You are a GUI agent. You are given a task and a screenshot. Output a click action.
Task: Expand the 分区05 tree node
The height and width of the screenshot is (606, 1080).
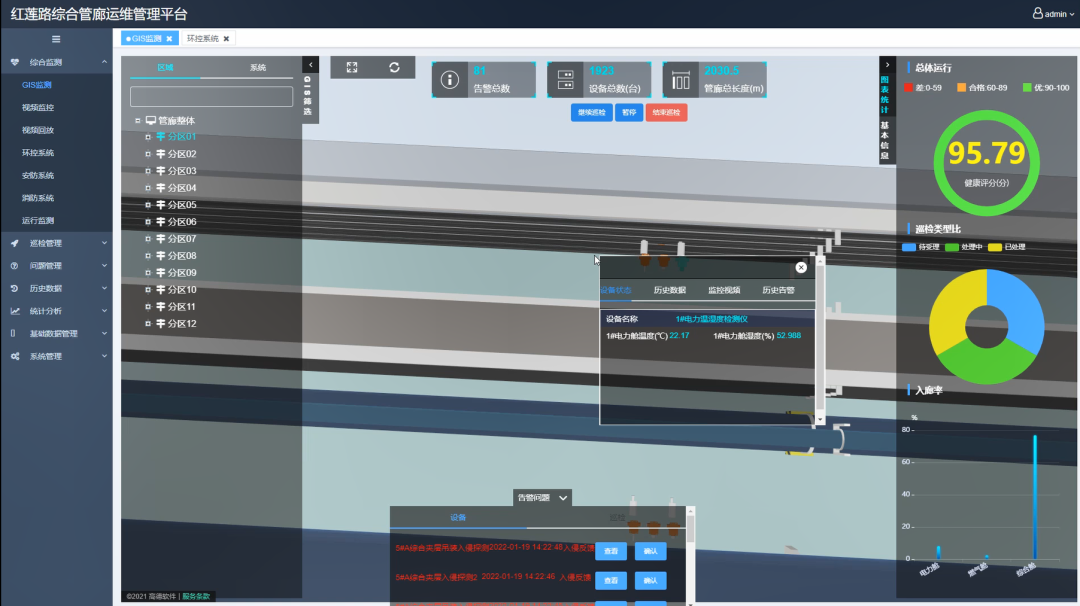click(148, 205)
